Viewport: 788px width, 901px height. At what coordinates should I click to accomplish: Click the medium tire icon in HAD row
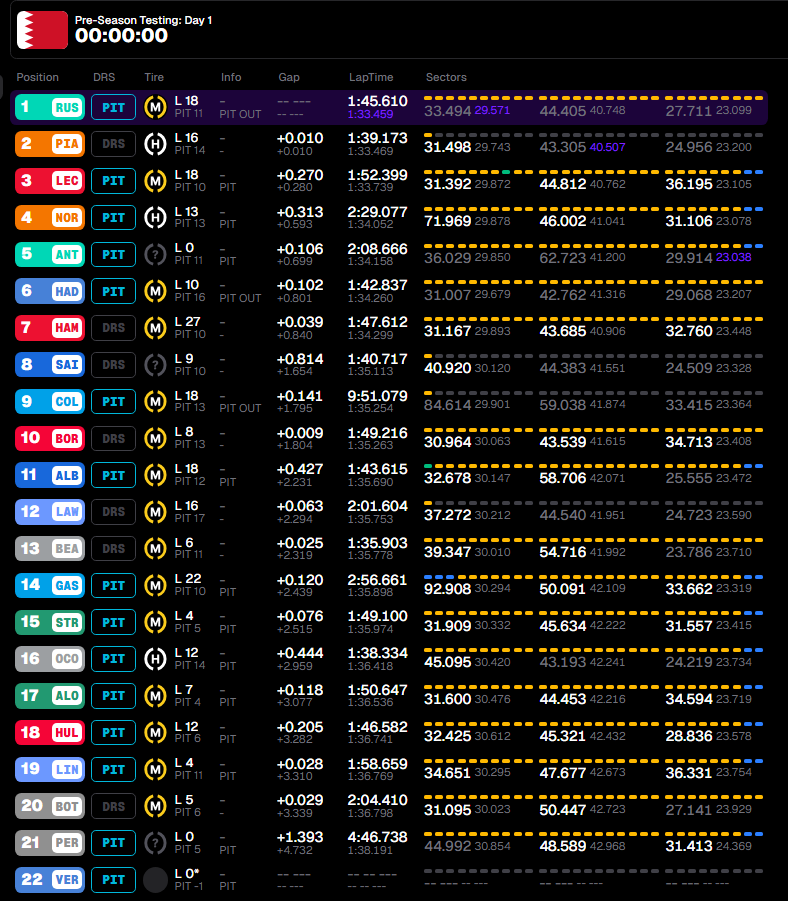pos(155,291)
